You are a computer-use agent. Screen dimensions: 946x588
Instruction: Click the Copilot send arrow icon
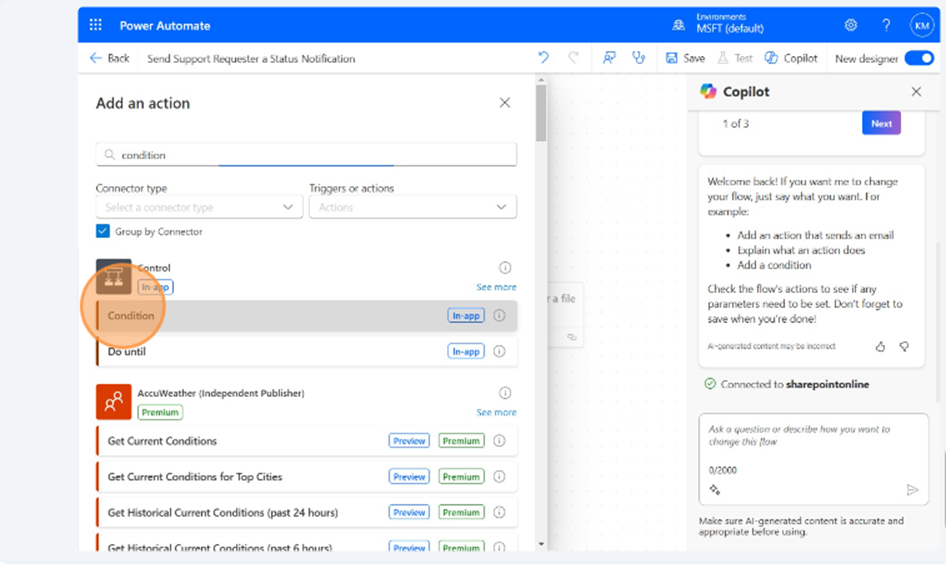pyautogui.click(x=912, y=490)
